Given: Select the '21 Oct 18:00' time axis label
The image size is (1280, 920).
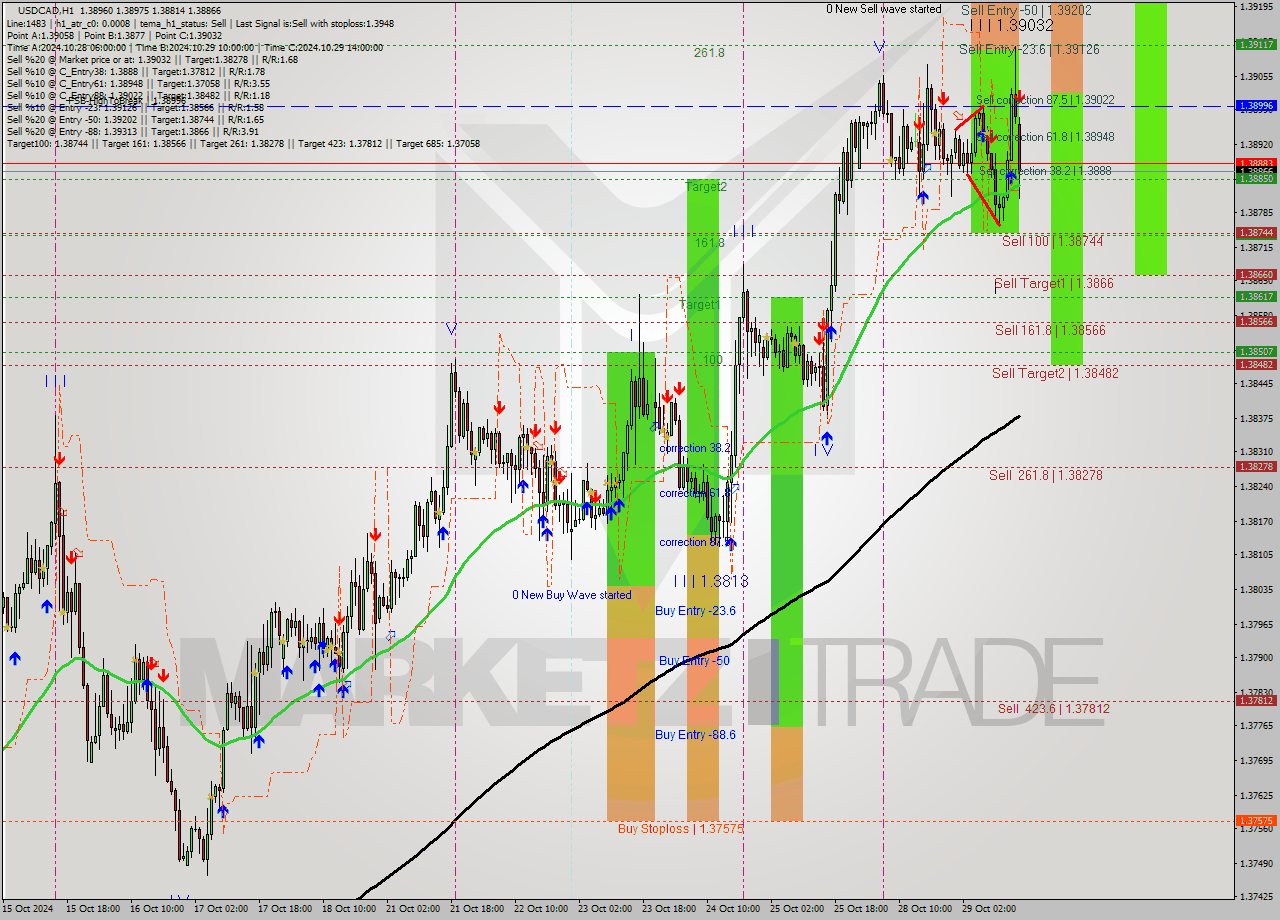Looking at the screenshot, I should click(x=477, y=909).
